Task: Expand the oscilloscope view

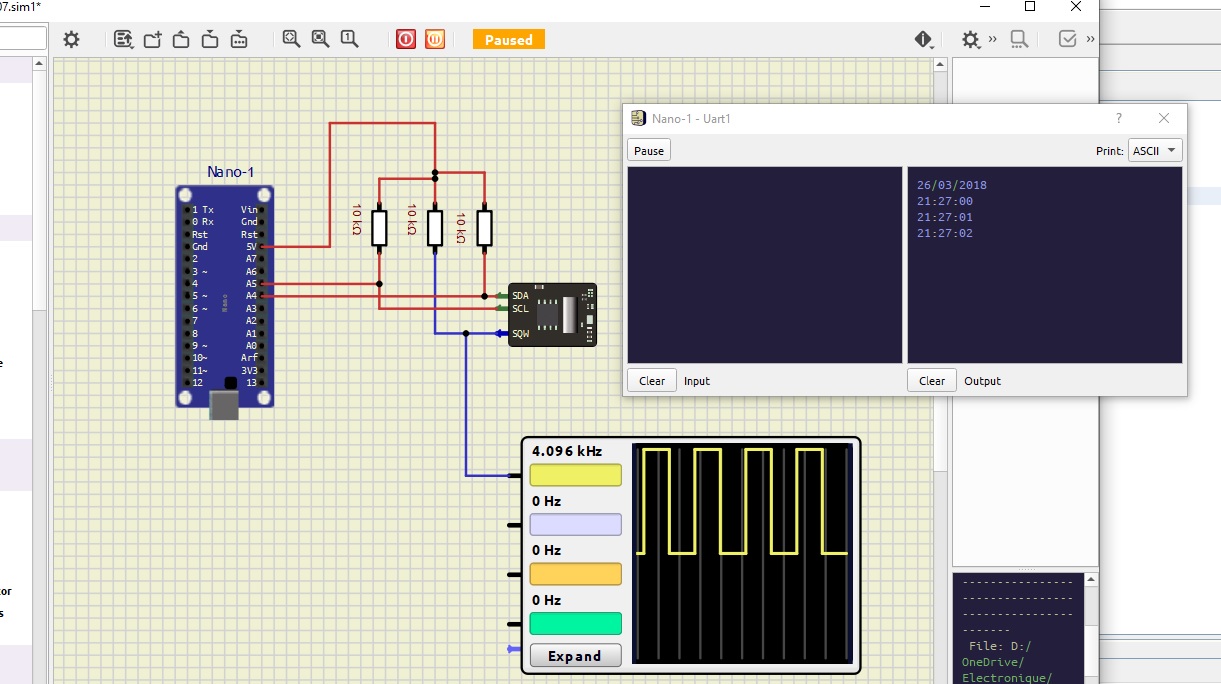Action: 575,656
